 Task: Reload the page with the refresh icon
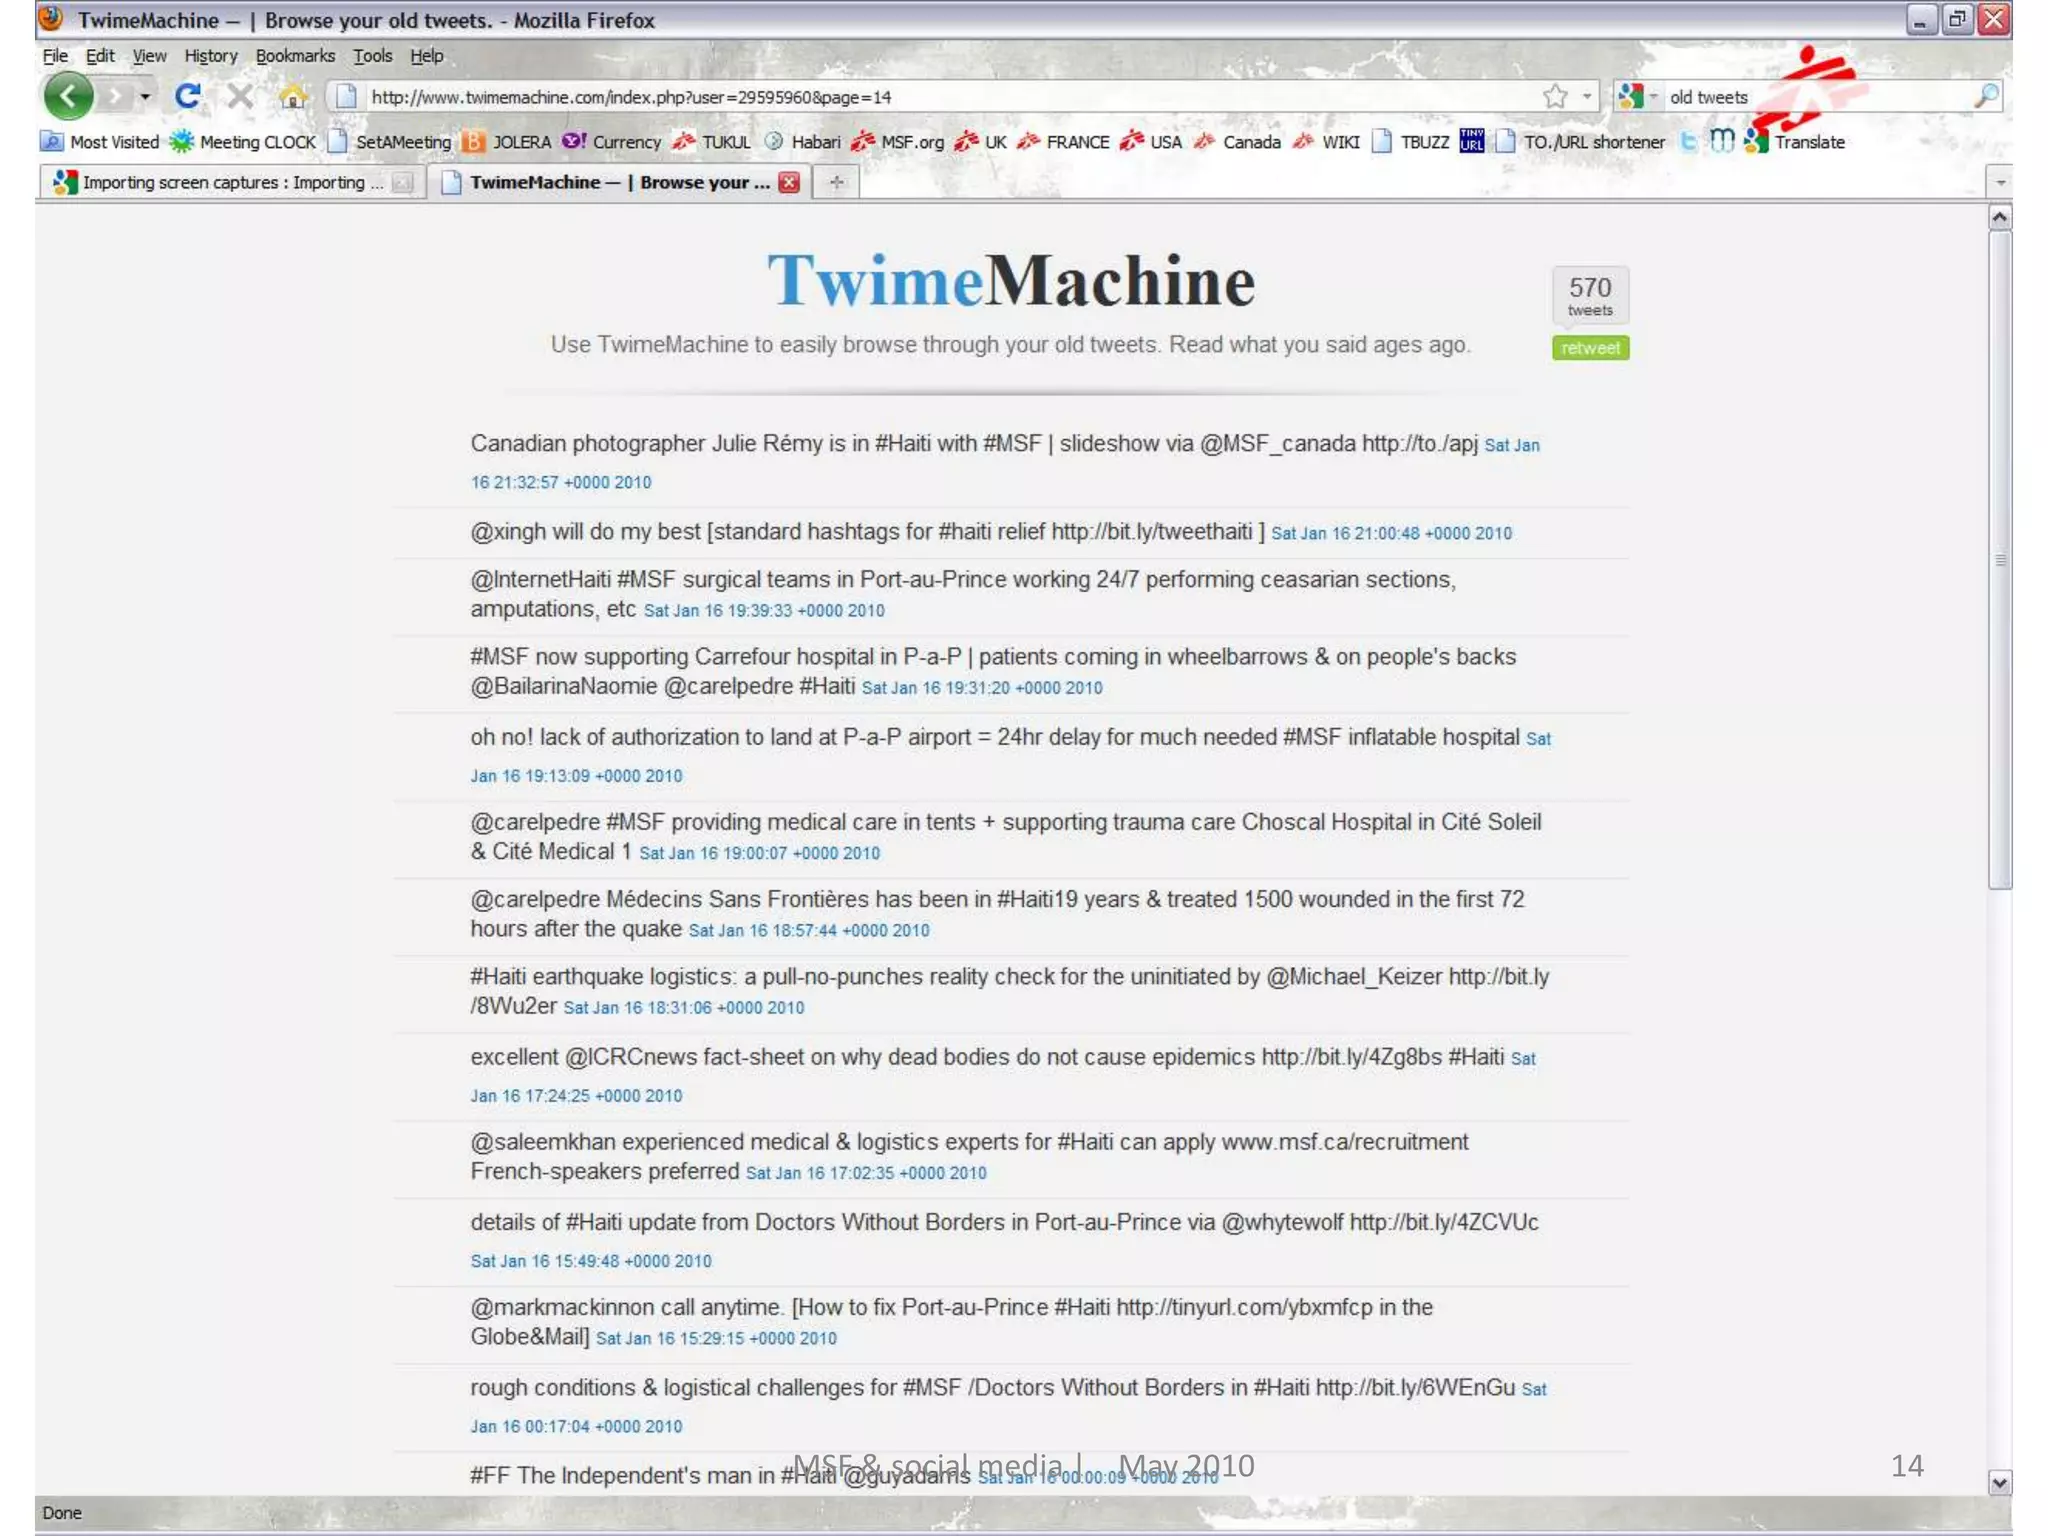[187, 97]
